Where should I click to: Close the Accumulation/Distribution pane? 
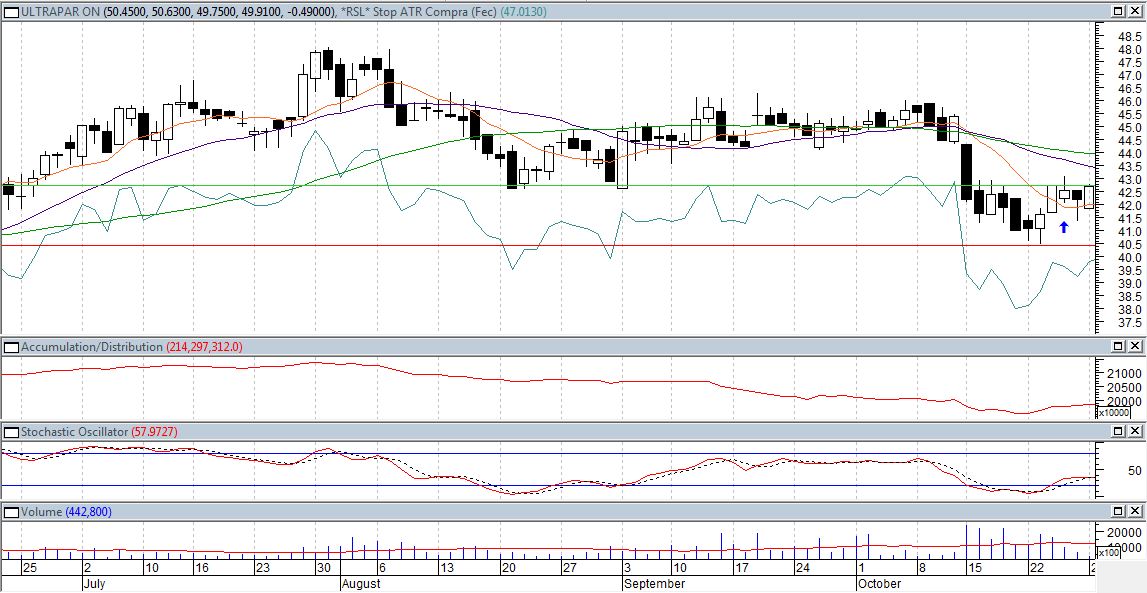[x=1136, y=347]
